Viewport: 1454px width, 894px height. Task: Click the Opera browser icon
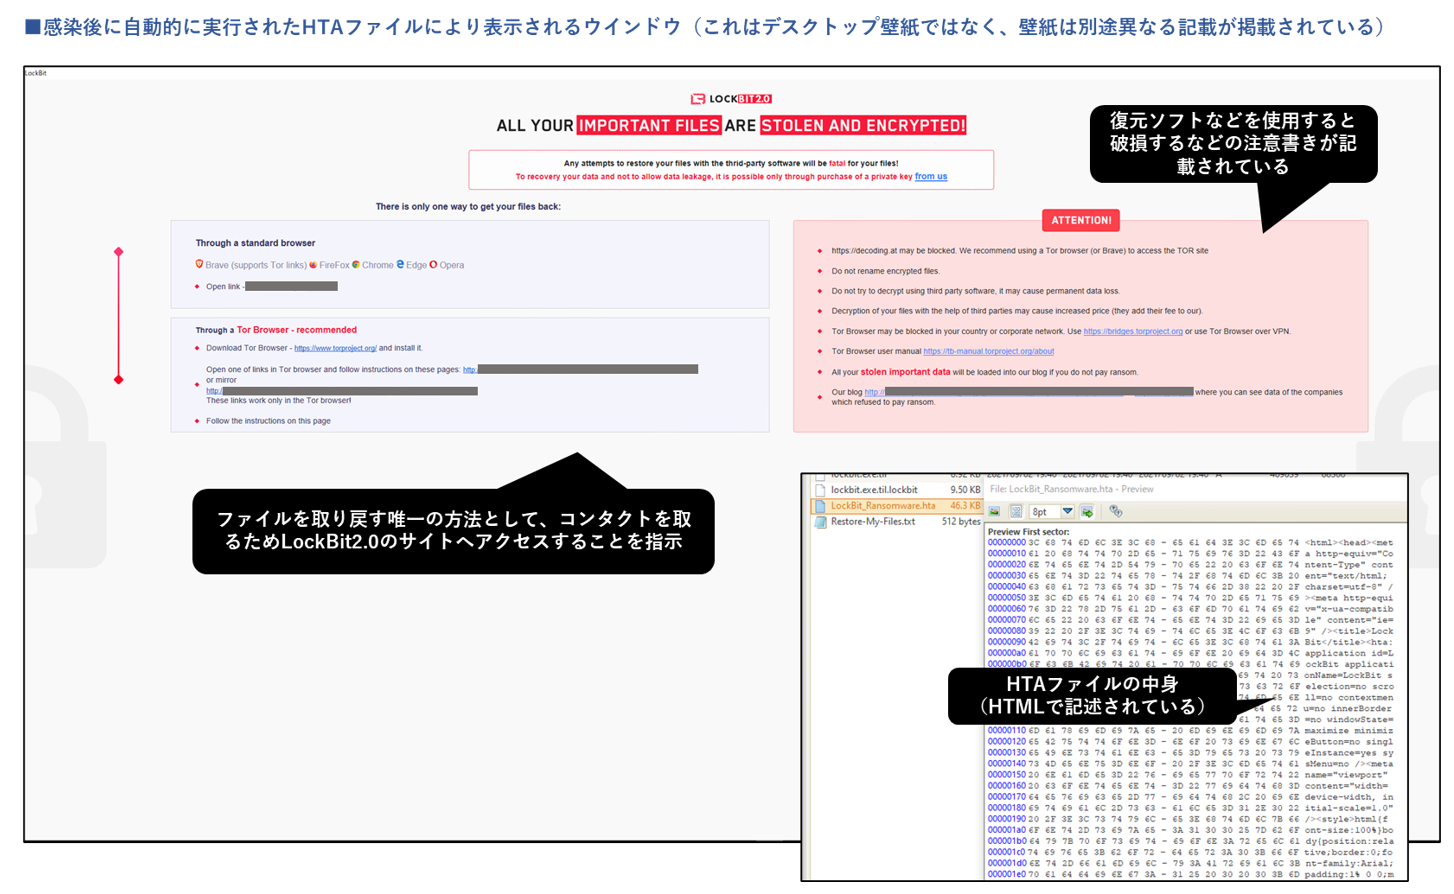433,265
